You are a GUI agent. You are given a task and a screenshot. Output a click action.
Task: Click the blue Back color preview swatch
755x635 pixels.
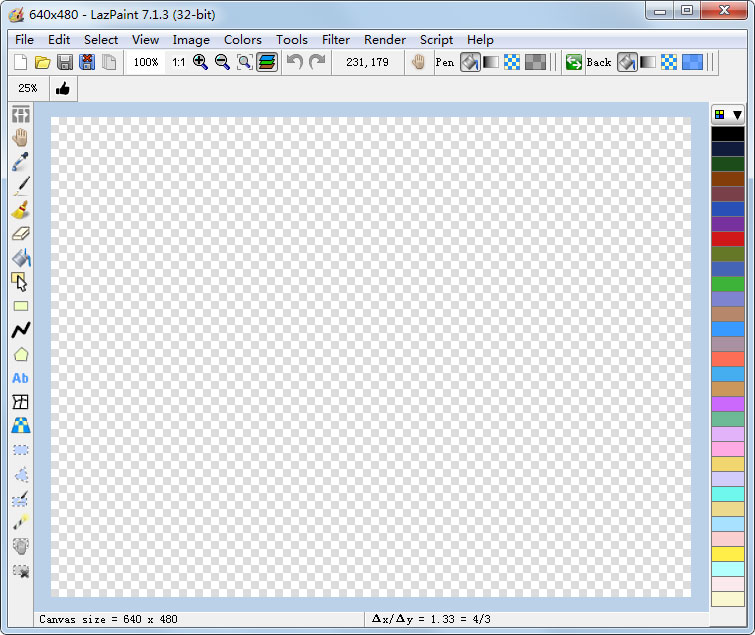[x=692, y=62]
